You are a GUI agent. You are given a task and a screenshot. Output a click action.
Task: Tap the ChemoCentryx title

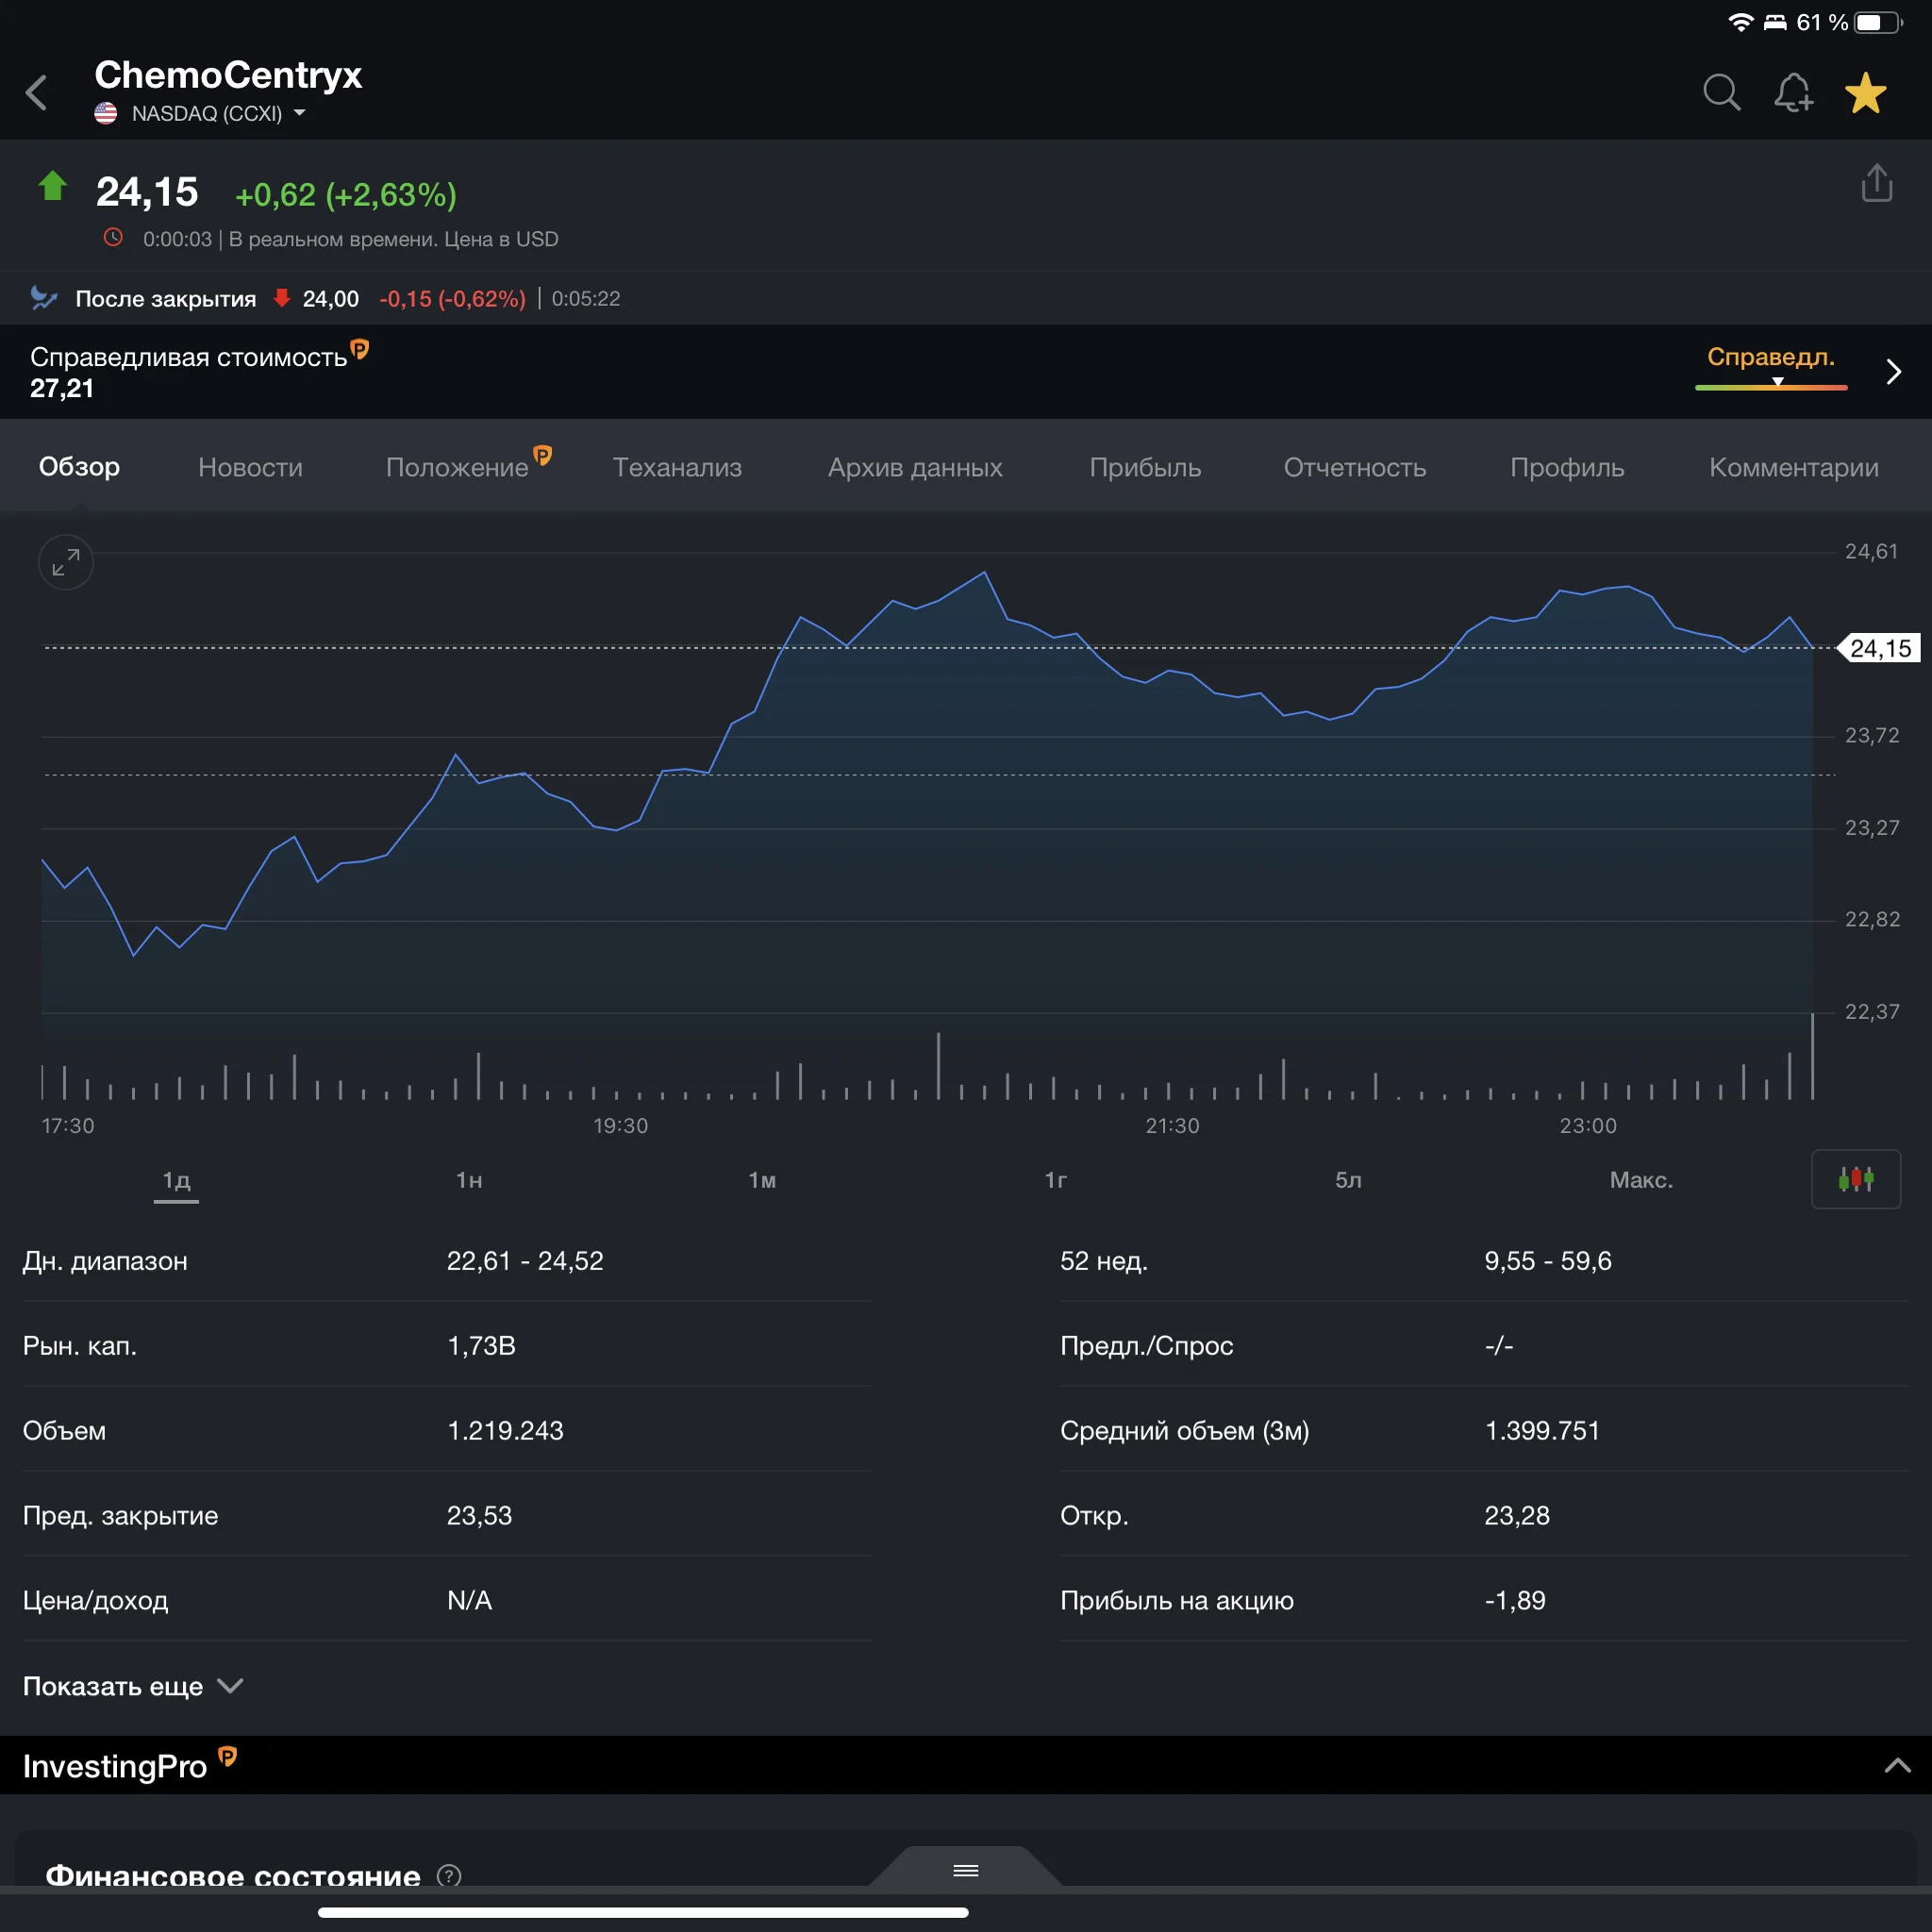(x=228, y=75)
